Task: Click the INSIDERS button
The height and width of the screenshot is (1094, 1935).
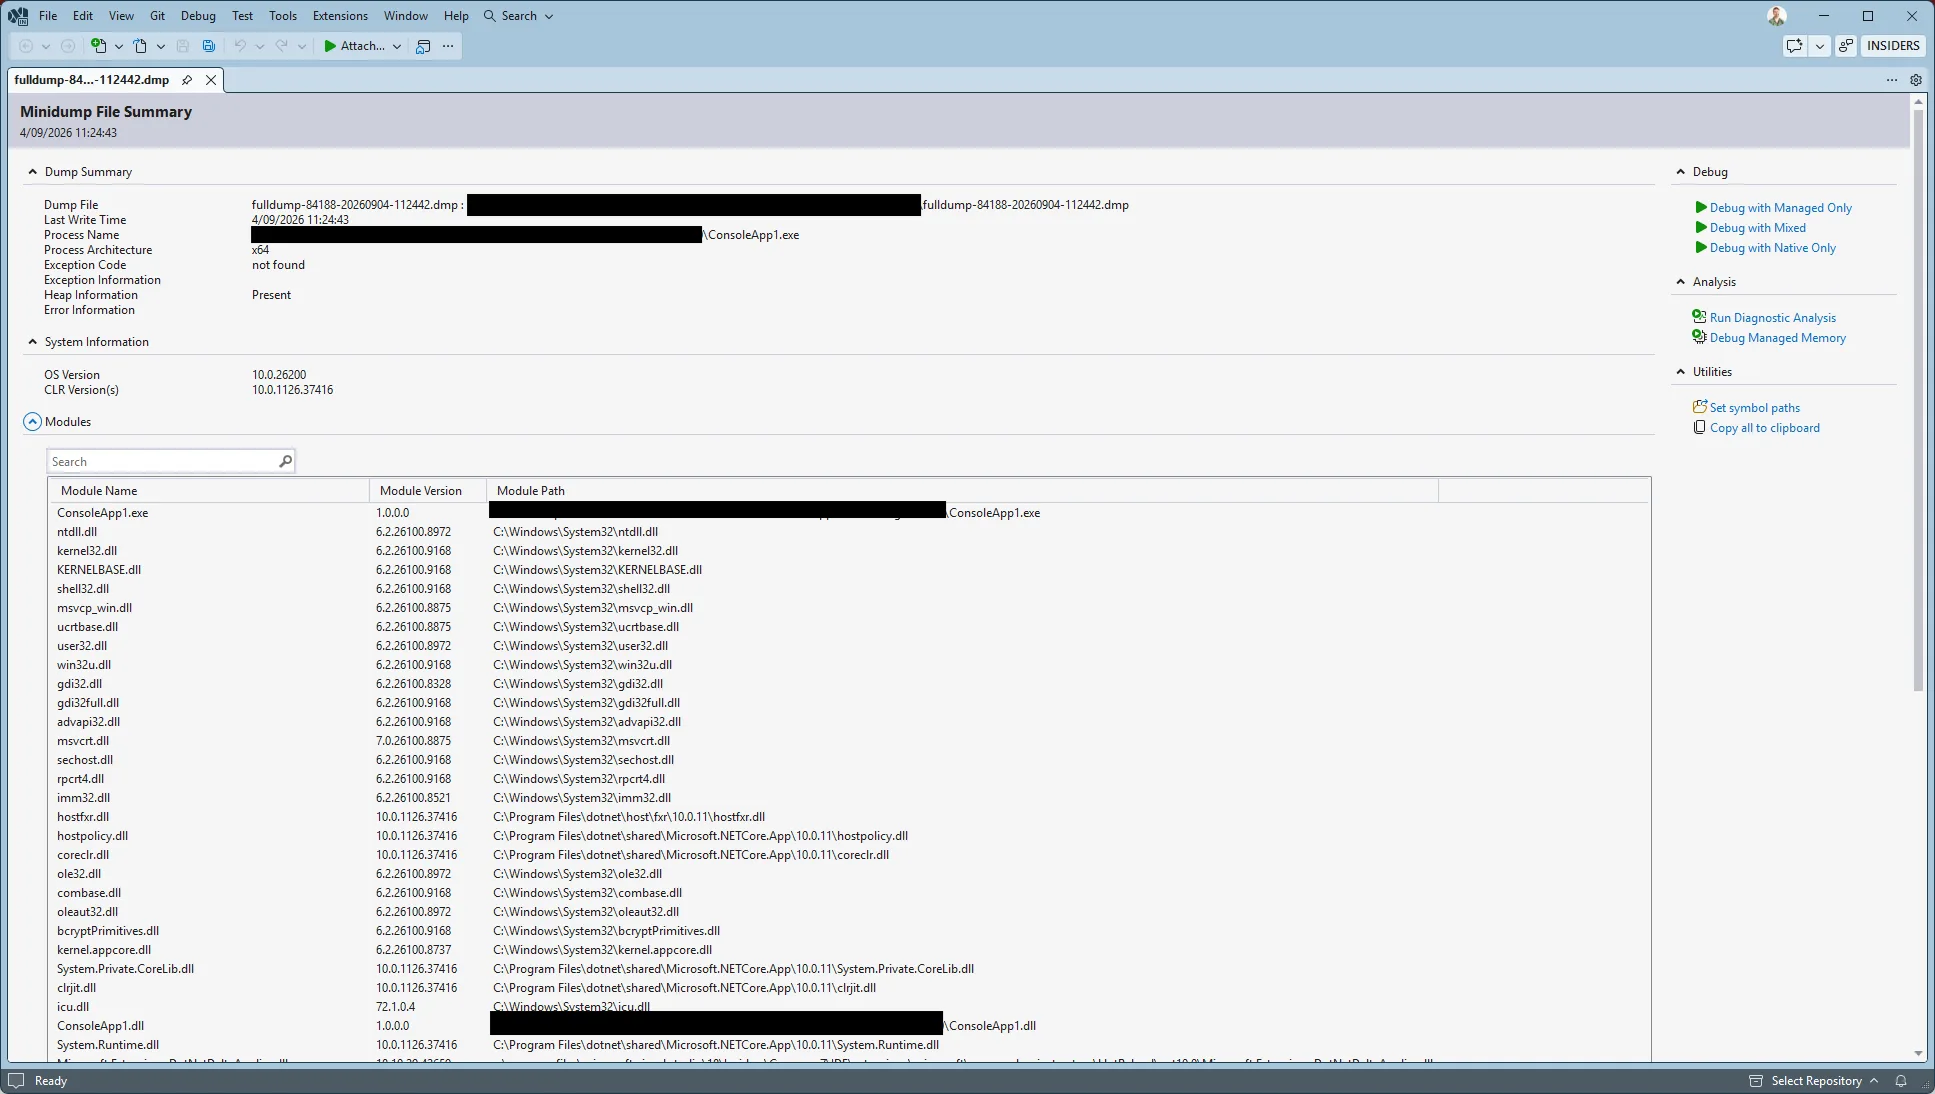Action: (1893, 46)
